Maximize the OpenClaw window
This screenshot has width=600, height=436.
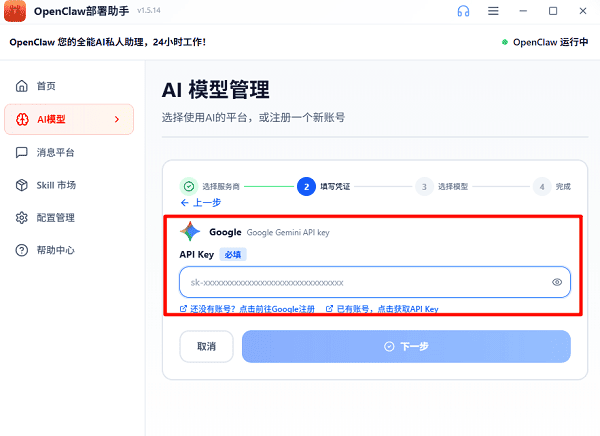(x=553, y=11)
